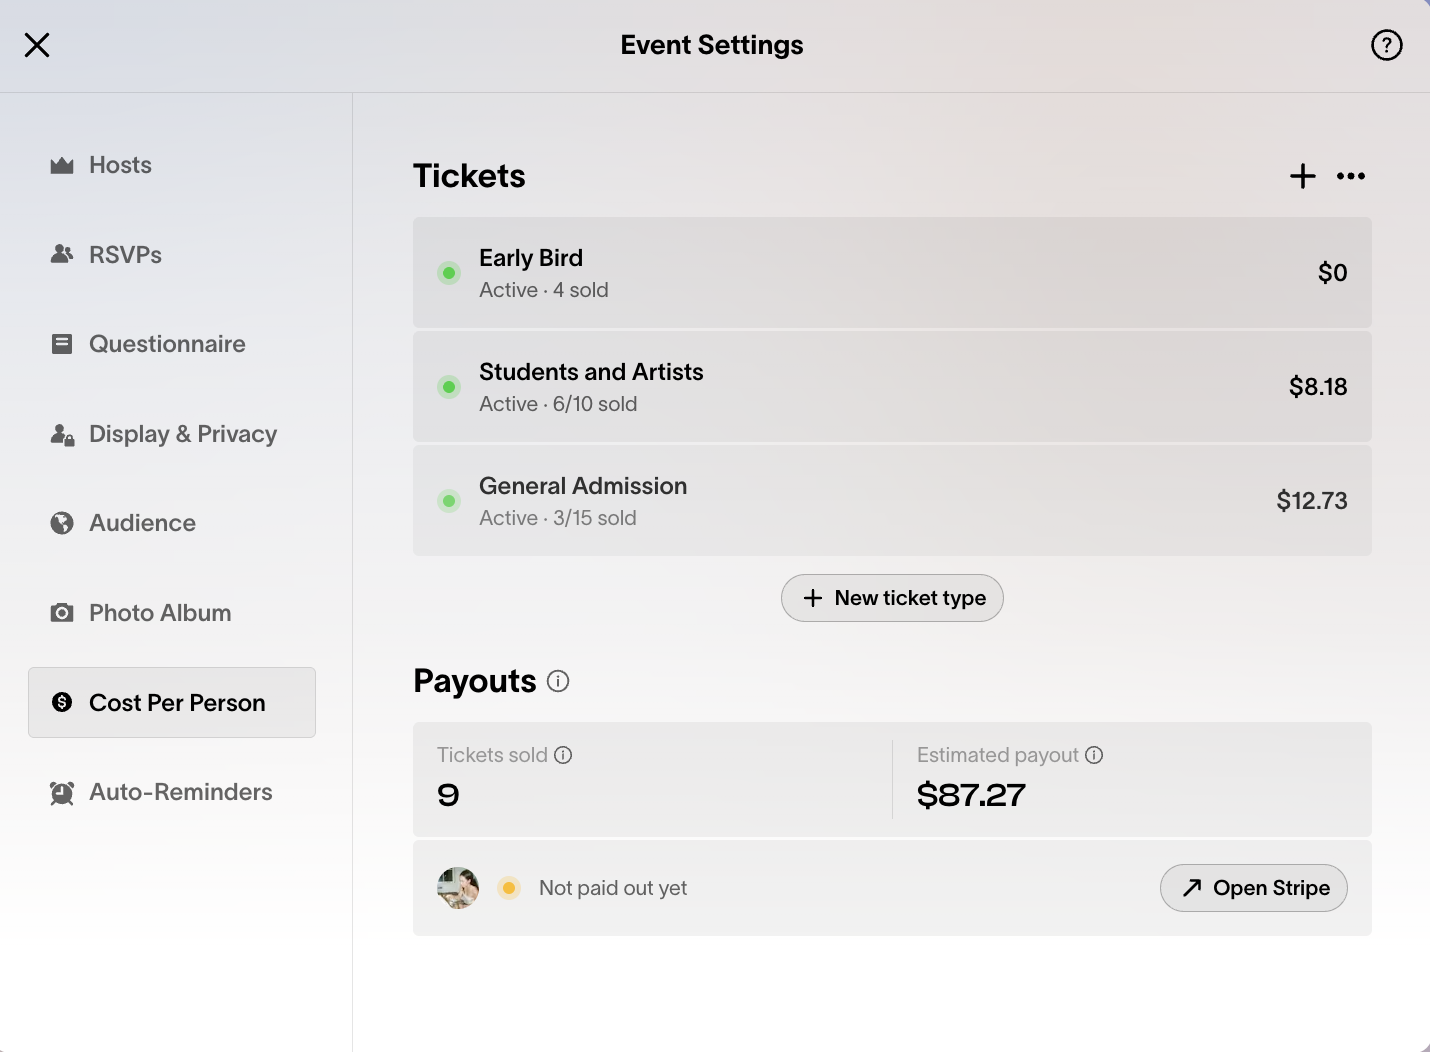Click the help question mark icon

(x=1386, y=45)
